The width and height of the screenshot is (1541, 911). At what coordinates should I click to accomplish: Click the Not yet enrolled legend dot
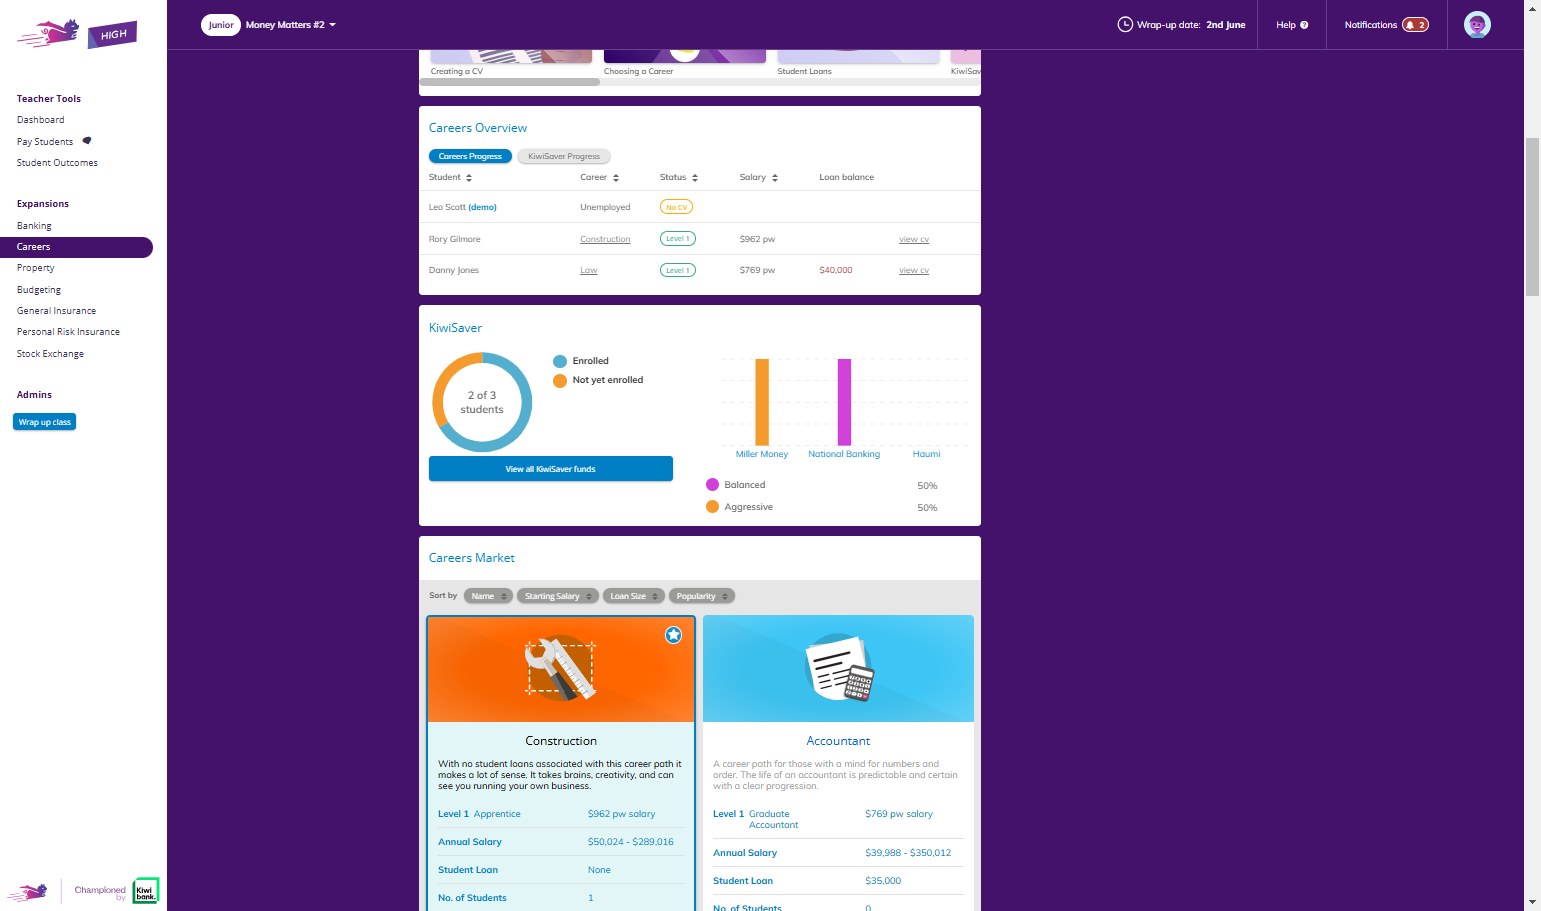click(560, 380)
